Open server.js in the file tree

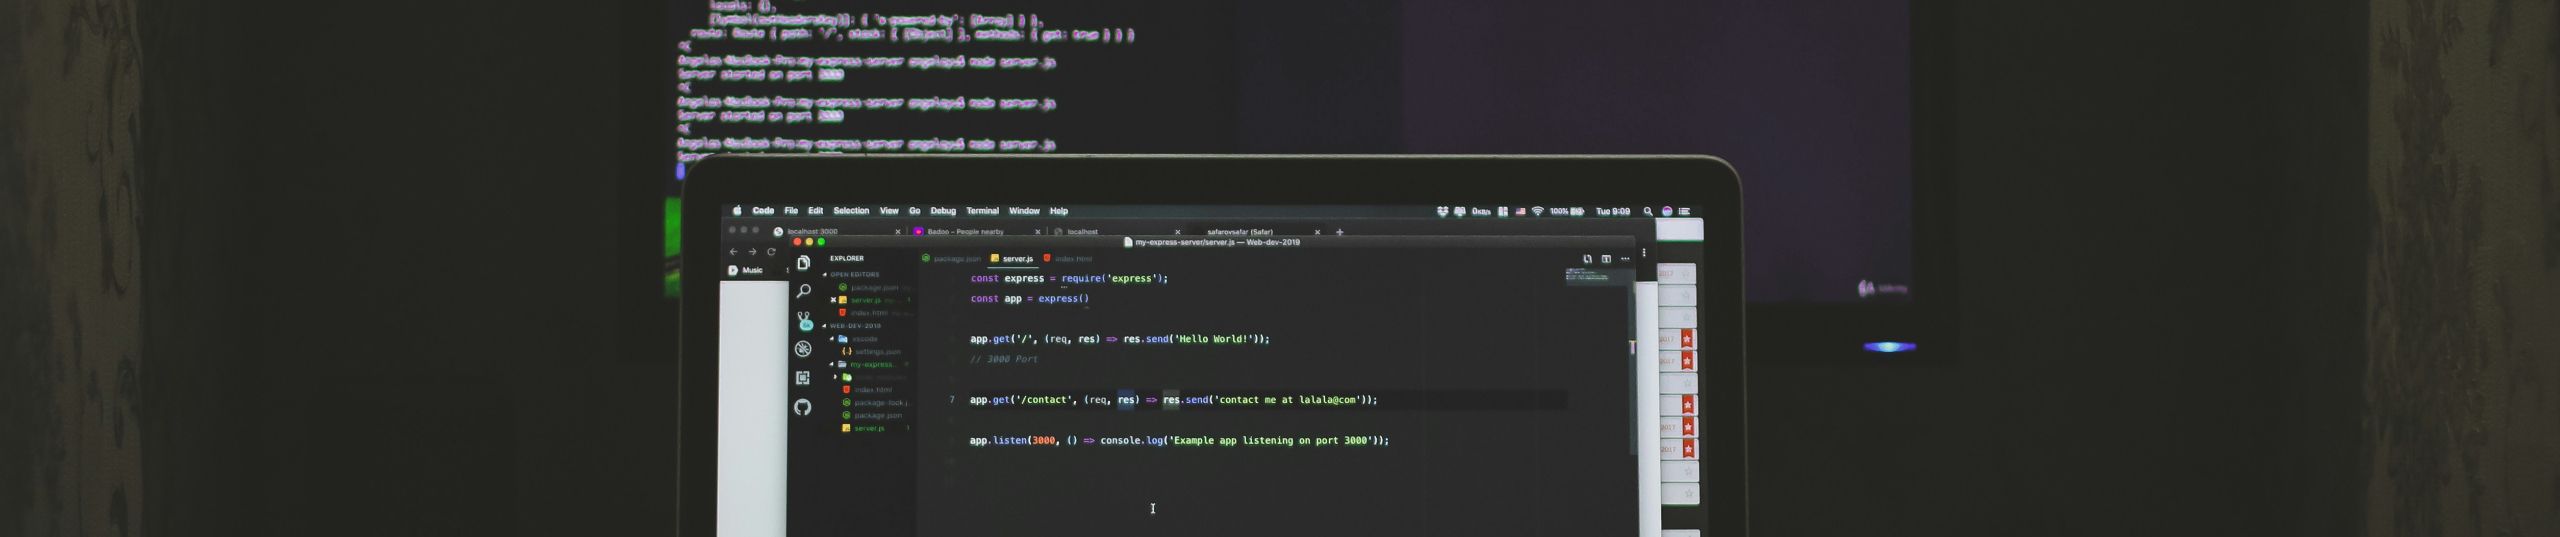(x=869, y=428)
